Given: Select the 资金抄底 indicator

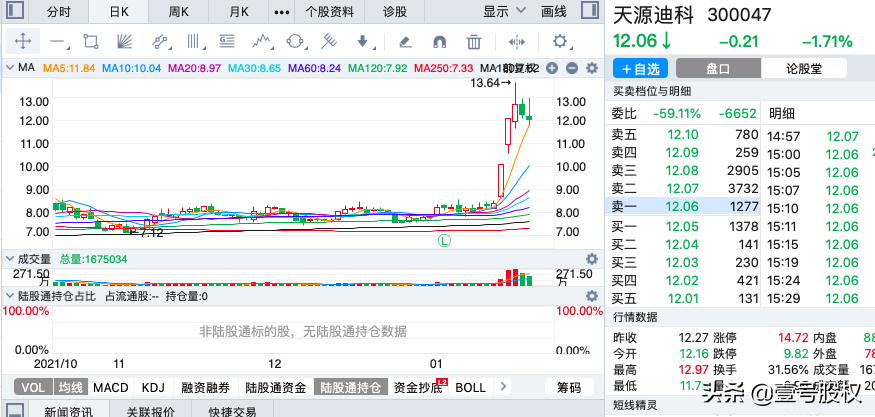Looking at the screenshot, I should click(418, 387).
